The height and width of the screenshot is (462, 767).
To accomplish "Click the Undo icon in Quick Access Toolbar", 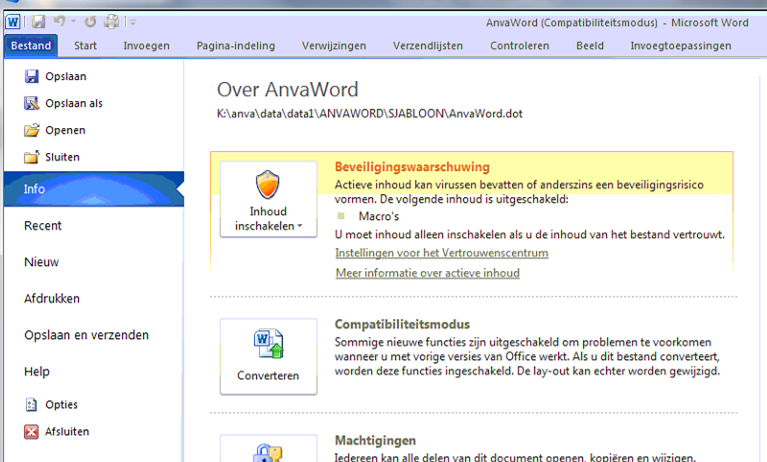I will (59, 21).
